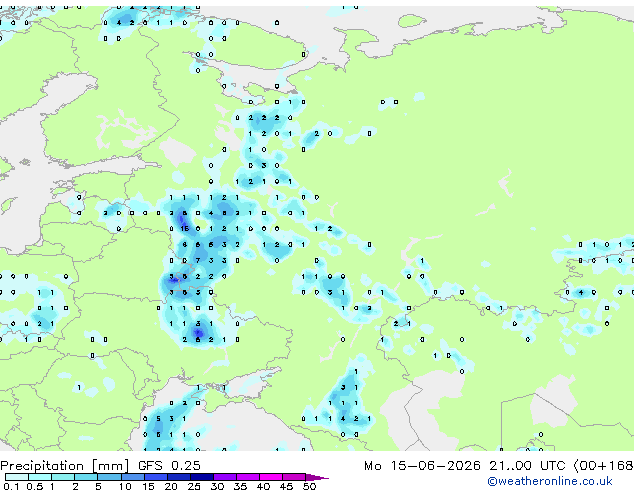
Task: Click the 25–30 mm dark blue swatch
Action: [202, 477]
